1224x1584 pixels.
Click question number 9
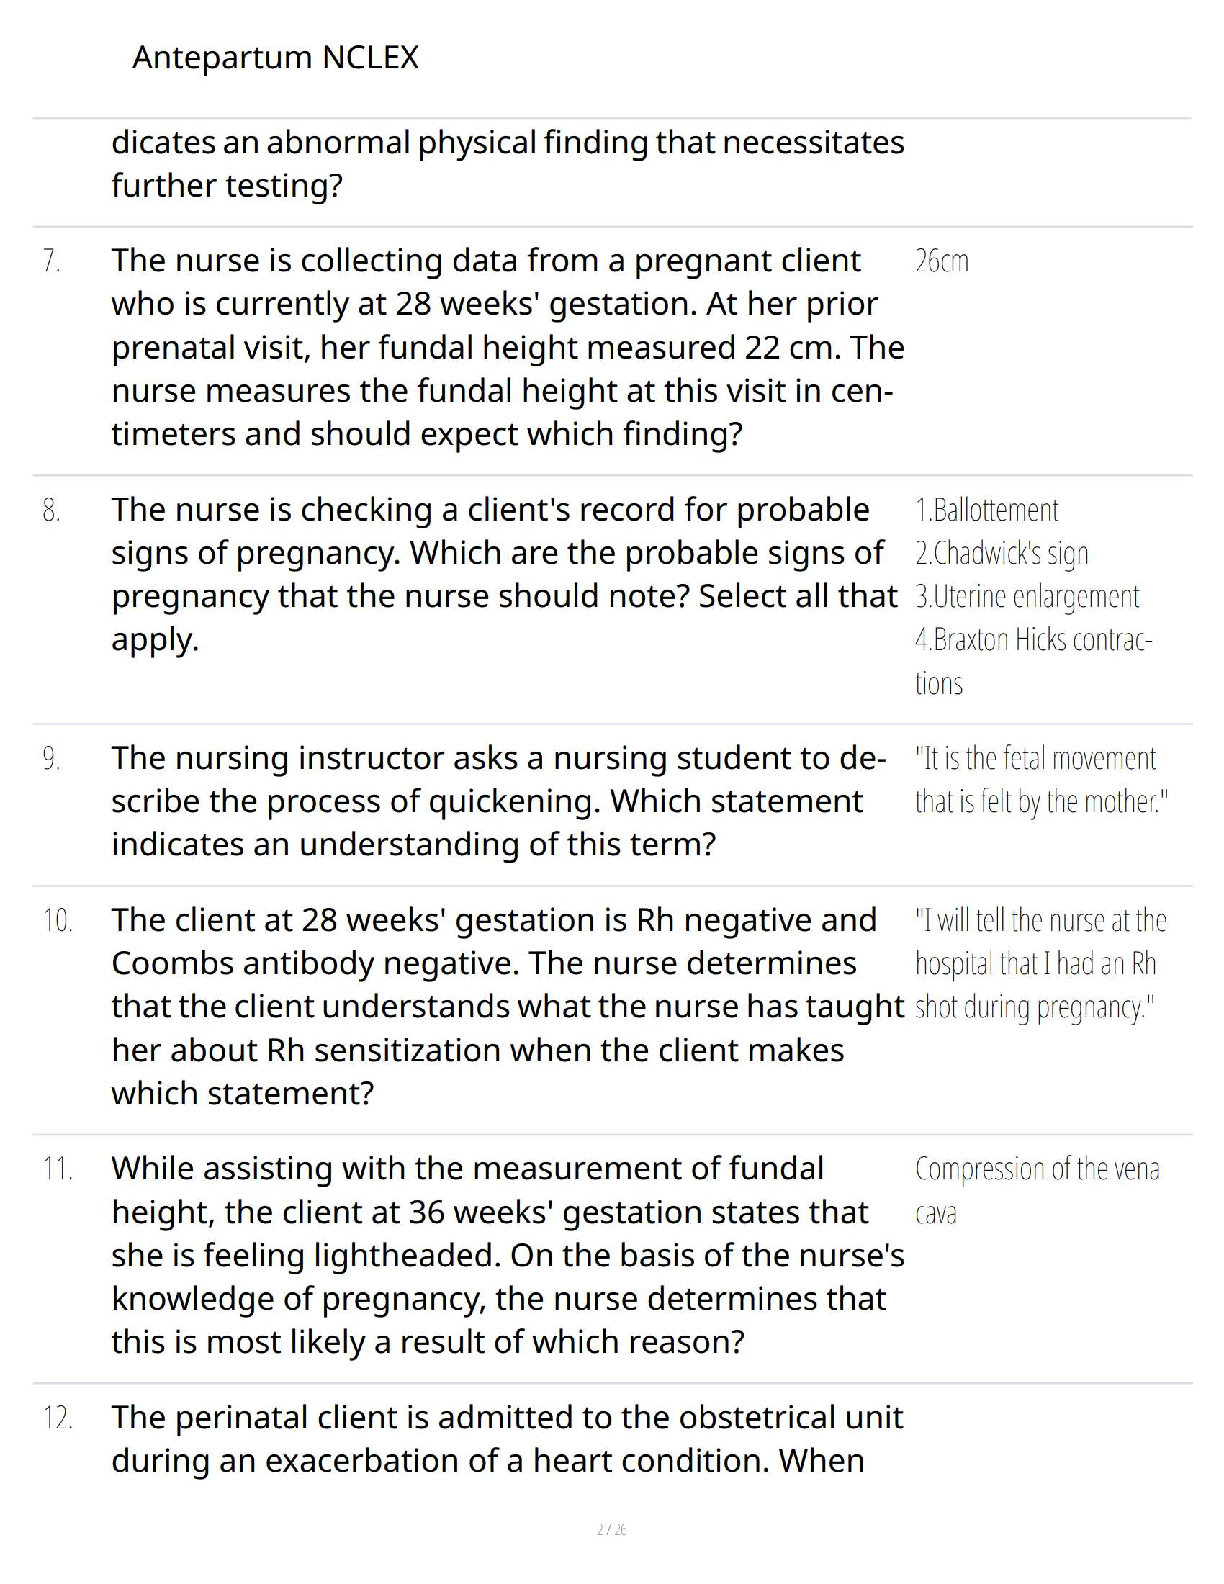pos(52,759)
